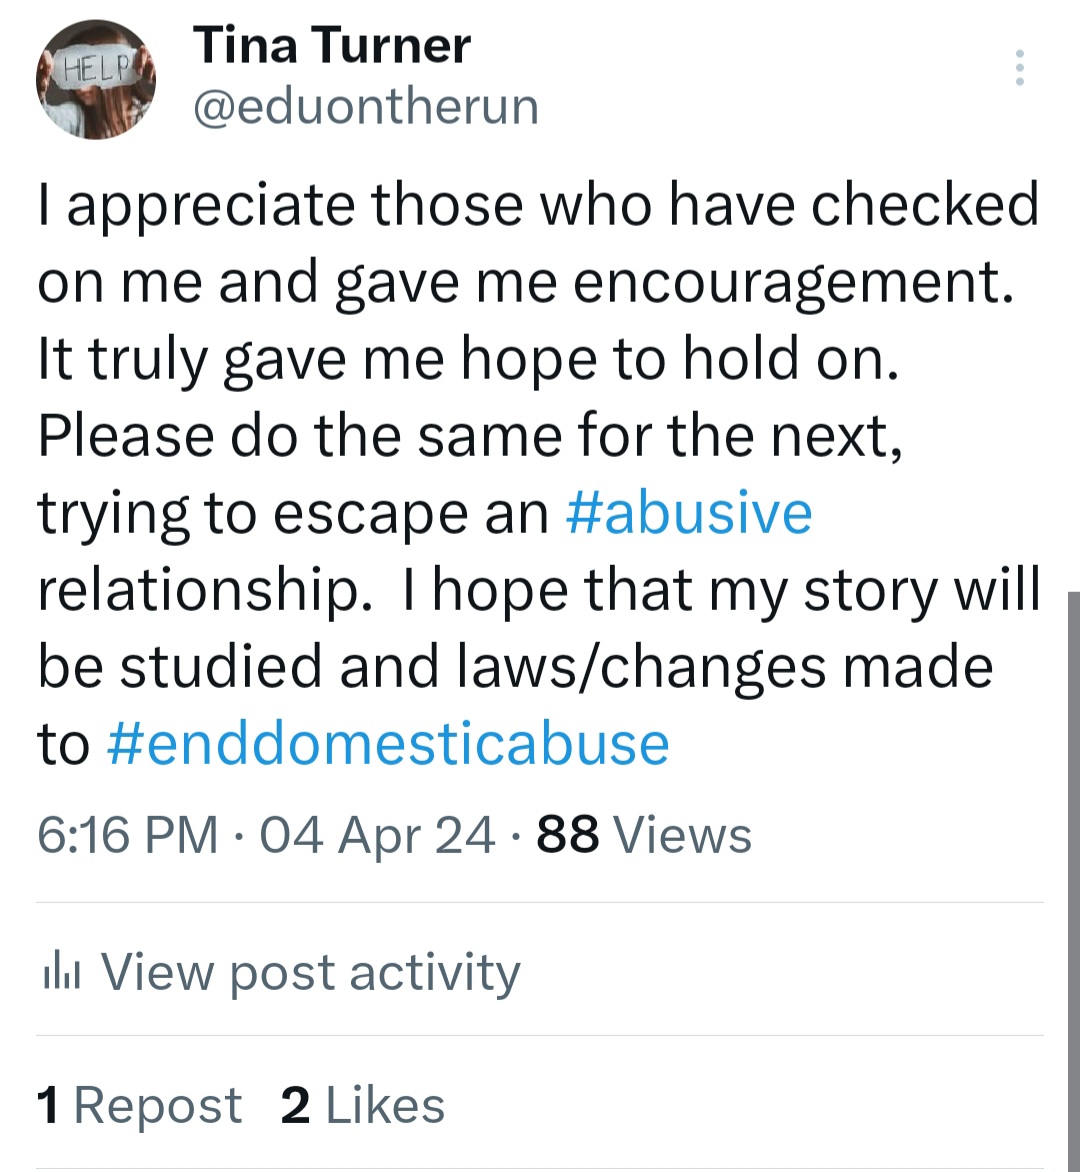Show the Likes list label
This screenshot has width=1080, height=1172.
tap(385, 1106)
